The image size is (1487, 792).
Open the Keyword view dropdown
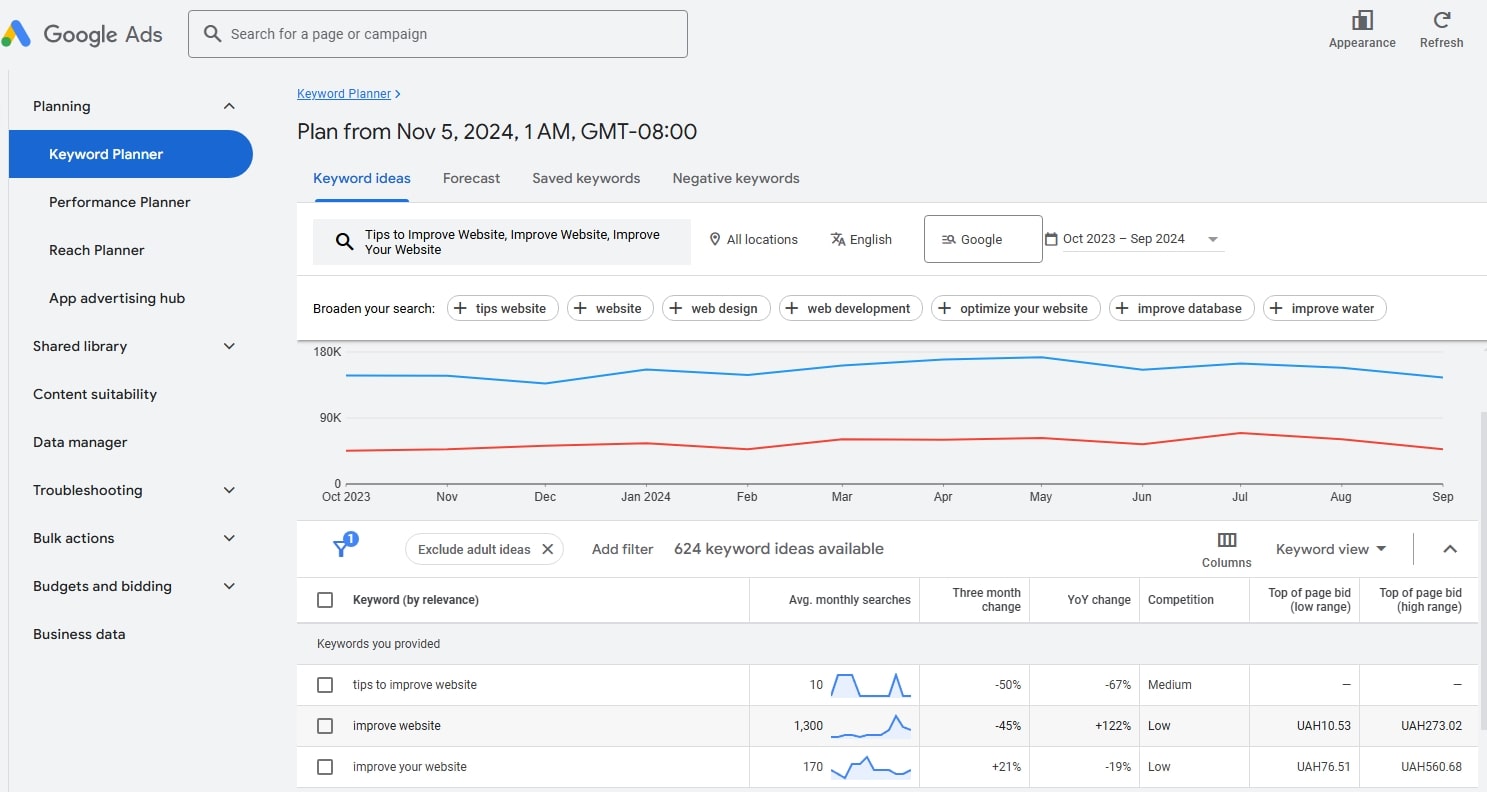1330,549
